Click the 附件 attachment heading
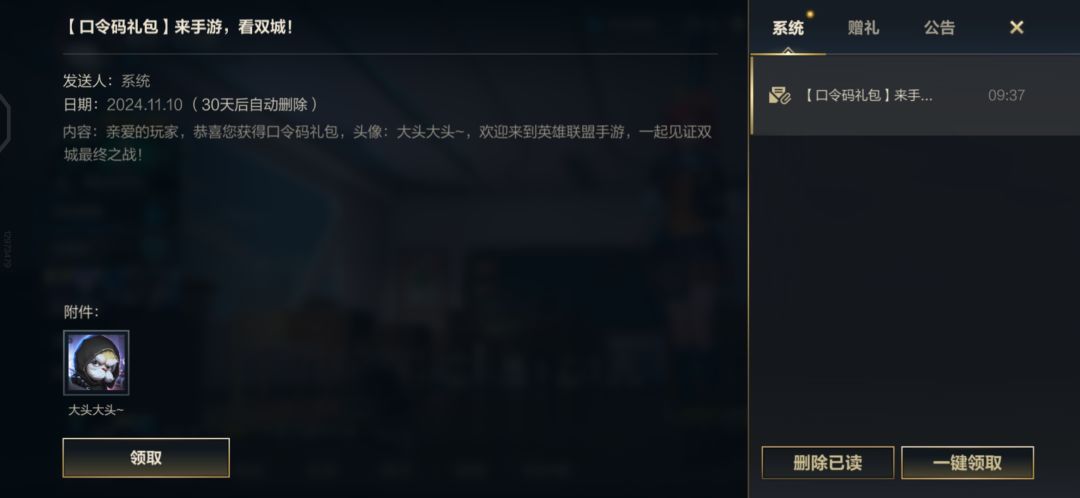 (x=81, y=312)
